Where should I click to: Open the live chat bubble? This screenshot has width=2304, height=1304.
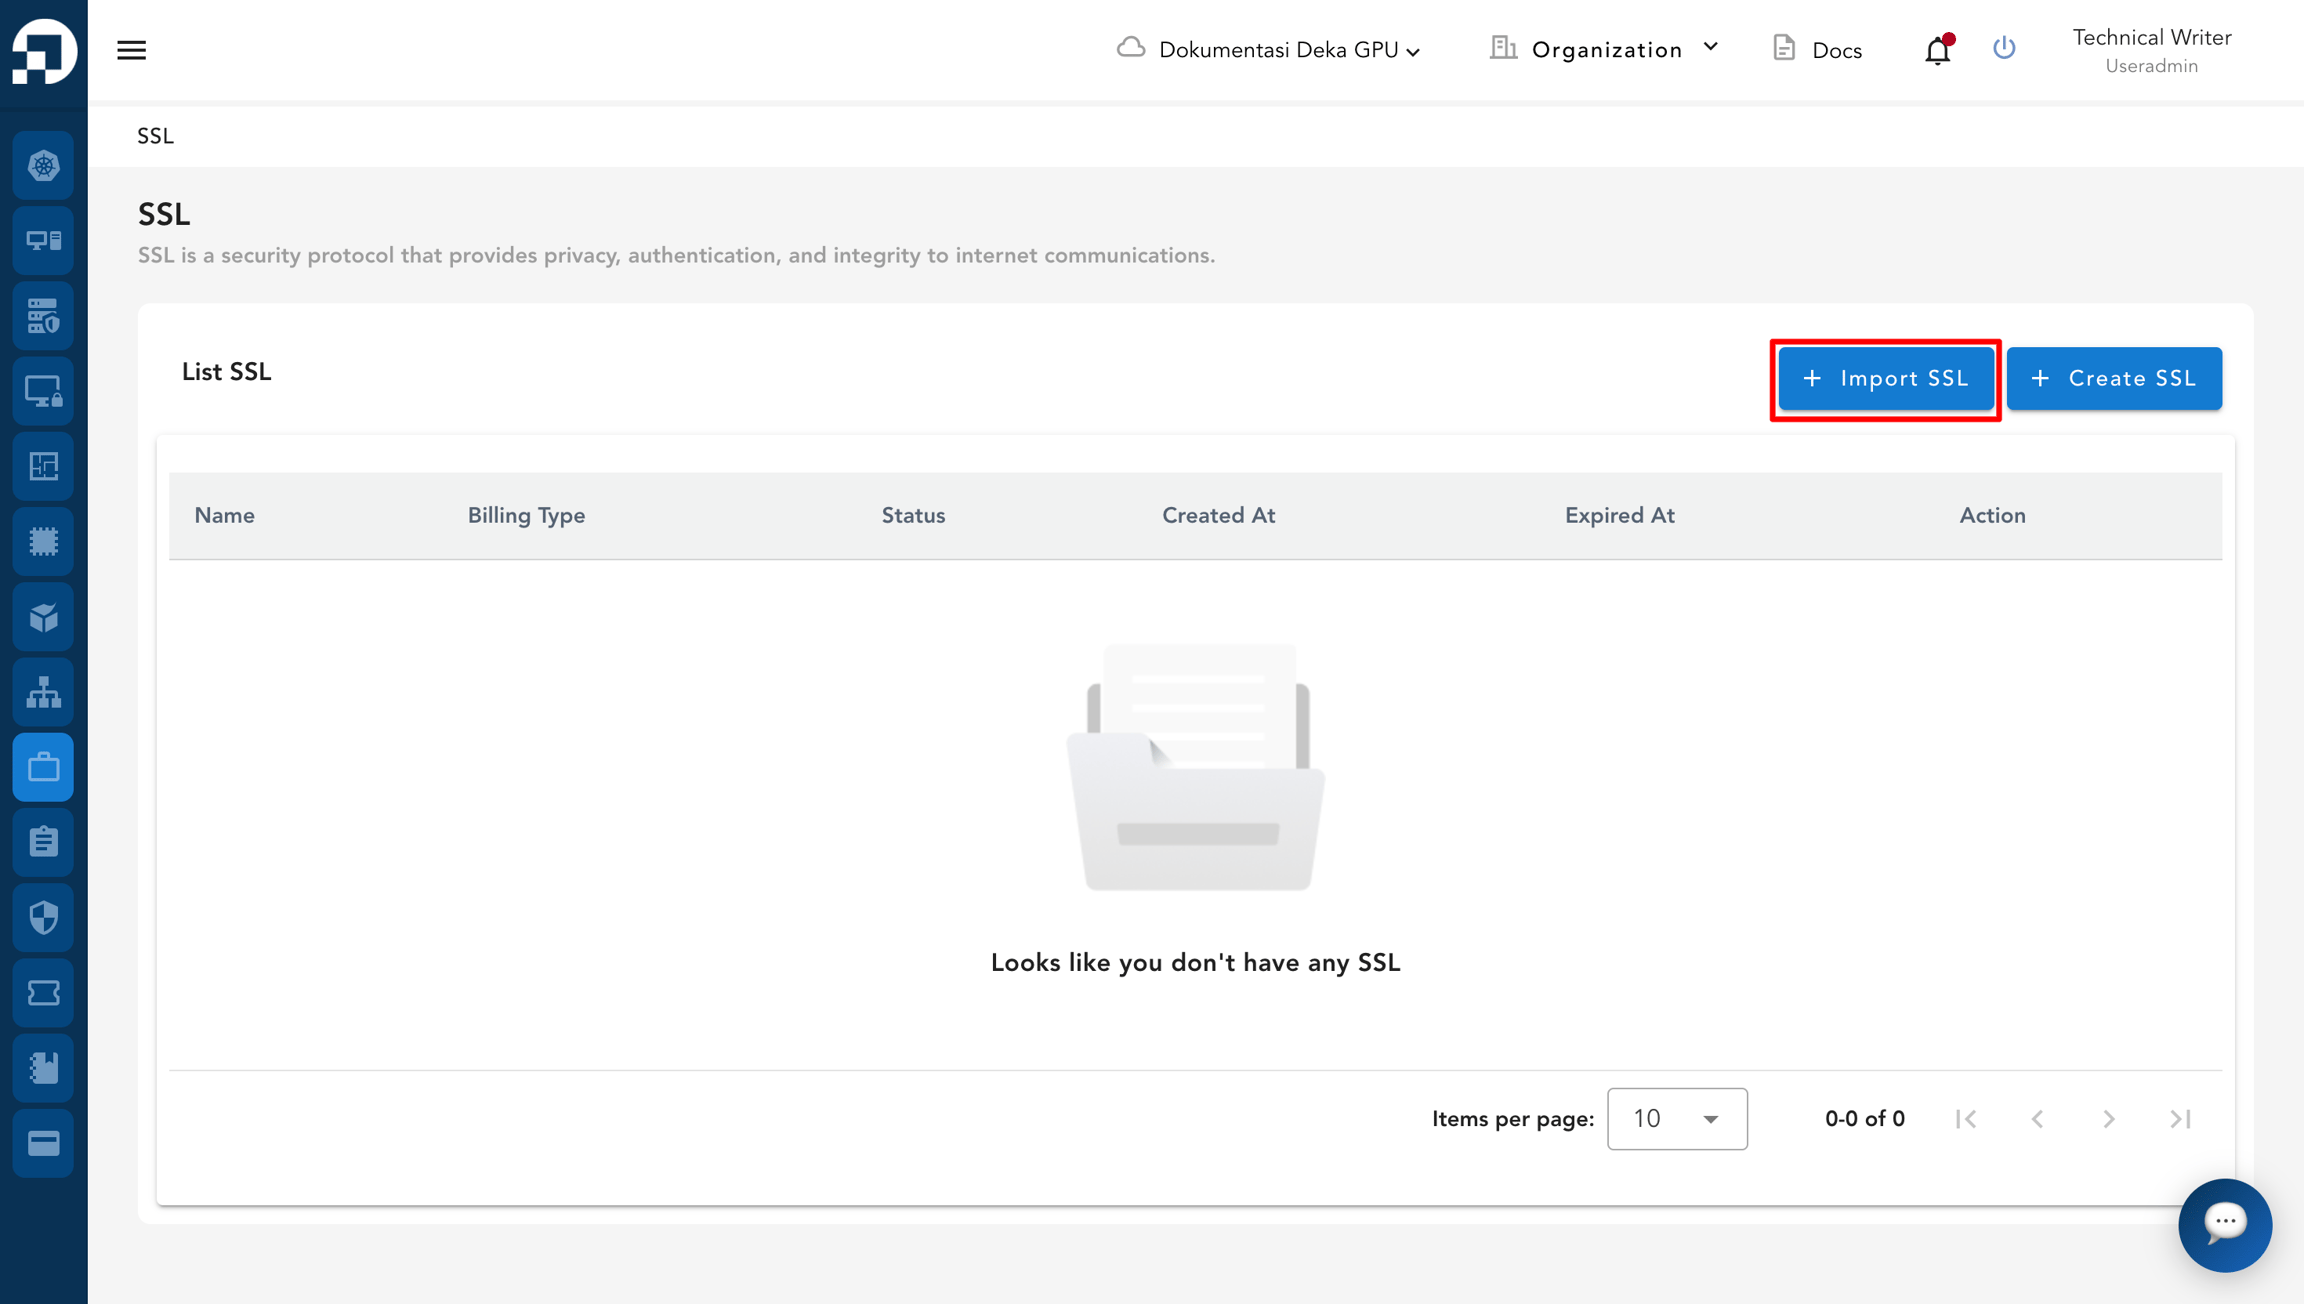(2225, 1224)
